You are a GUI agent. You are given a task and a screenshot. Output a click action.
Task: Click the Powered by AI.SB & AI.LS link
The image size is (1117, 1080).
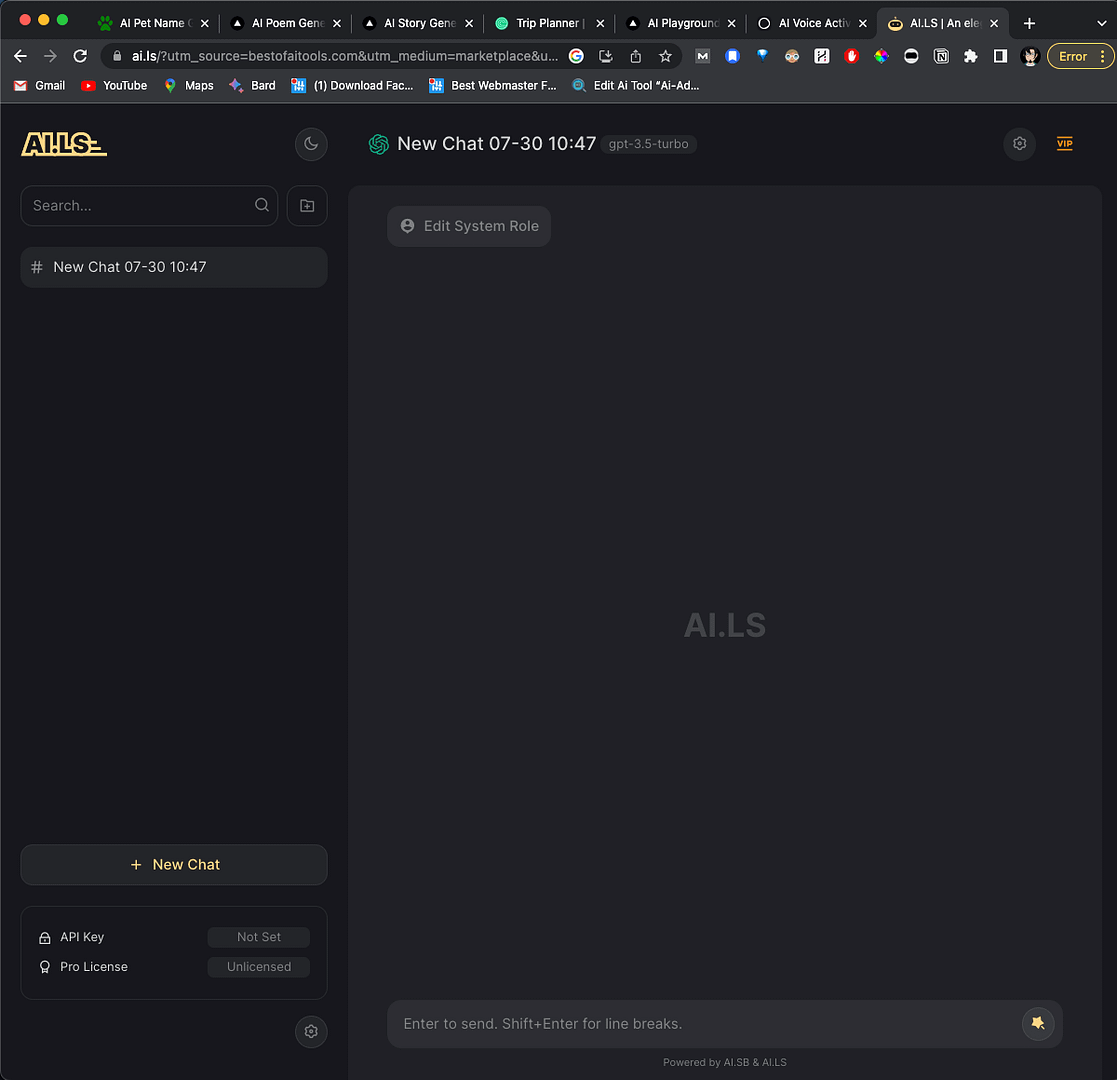(724, 1062)
